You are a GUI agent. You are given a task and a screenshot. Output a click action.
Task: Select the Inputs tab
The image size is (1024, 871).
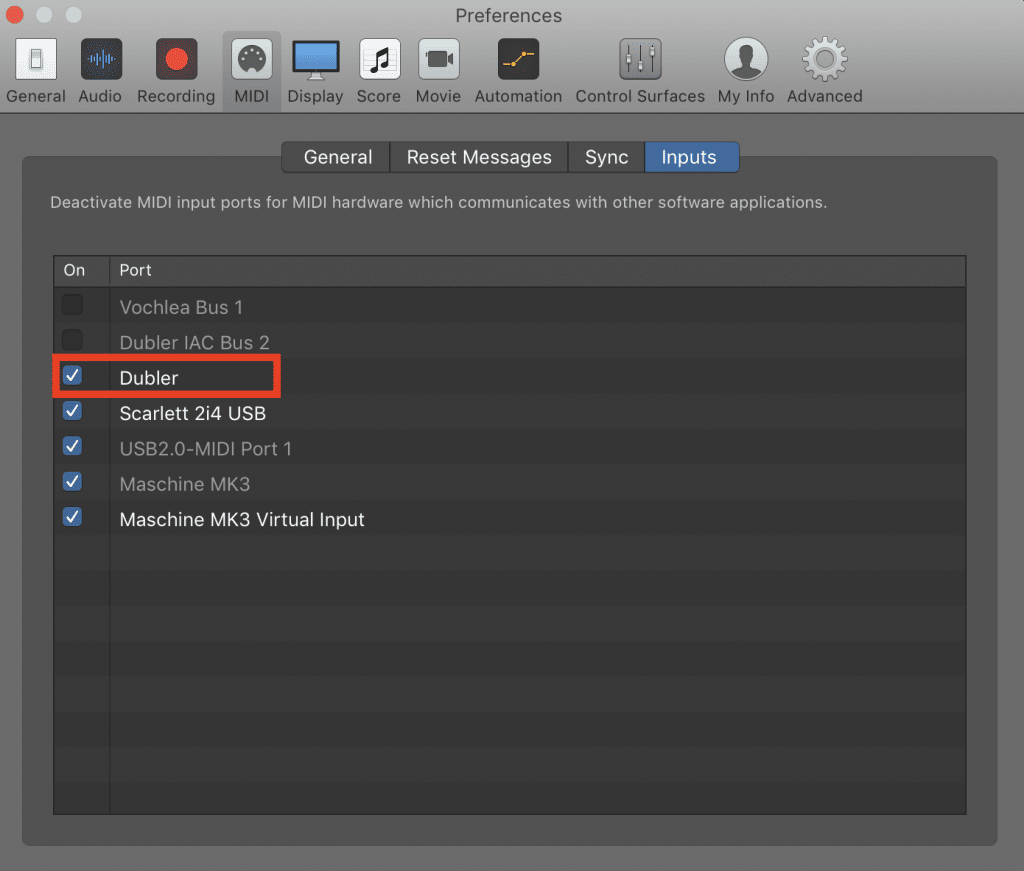[692, 157]
